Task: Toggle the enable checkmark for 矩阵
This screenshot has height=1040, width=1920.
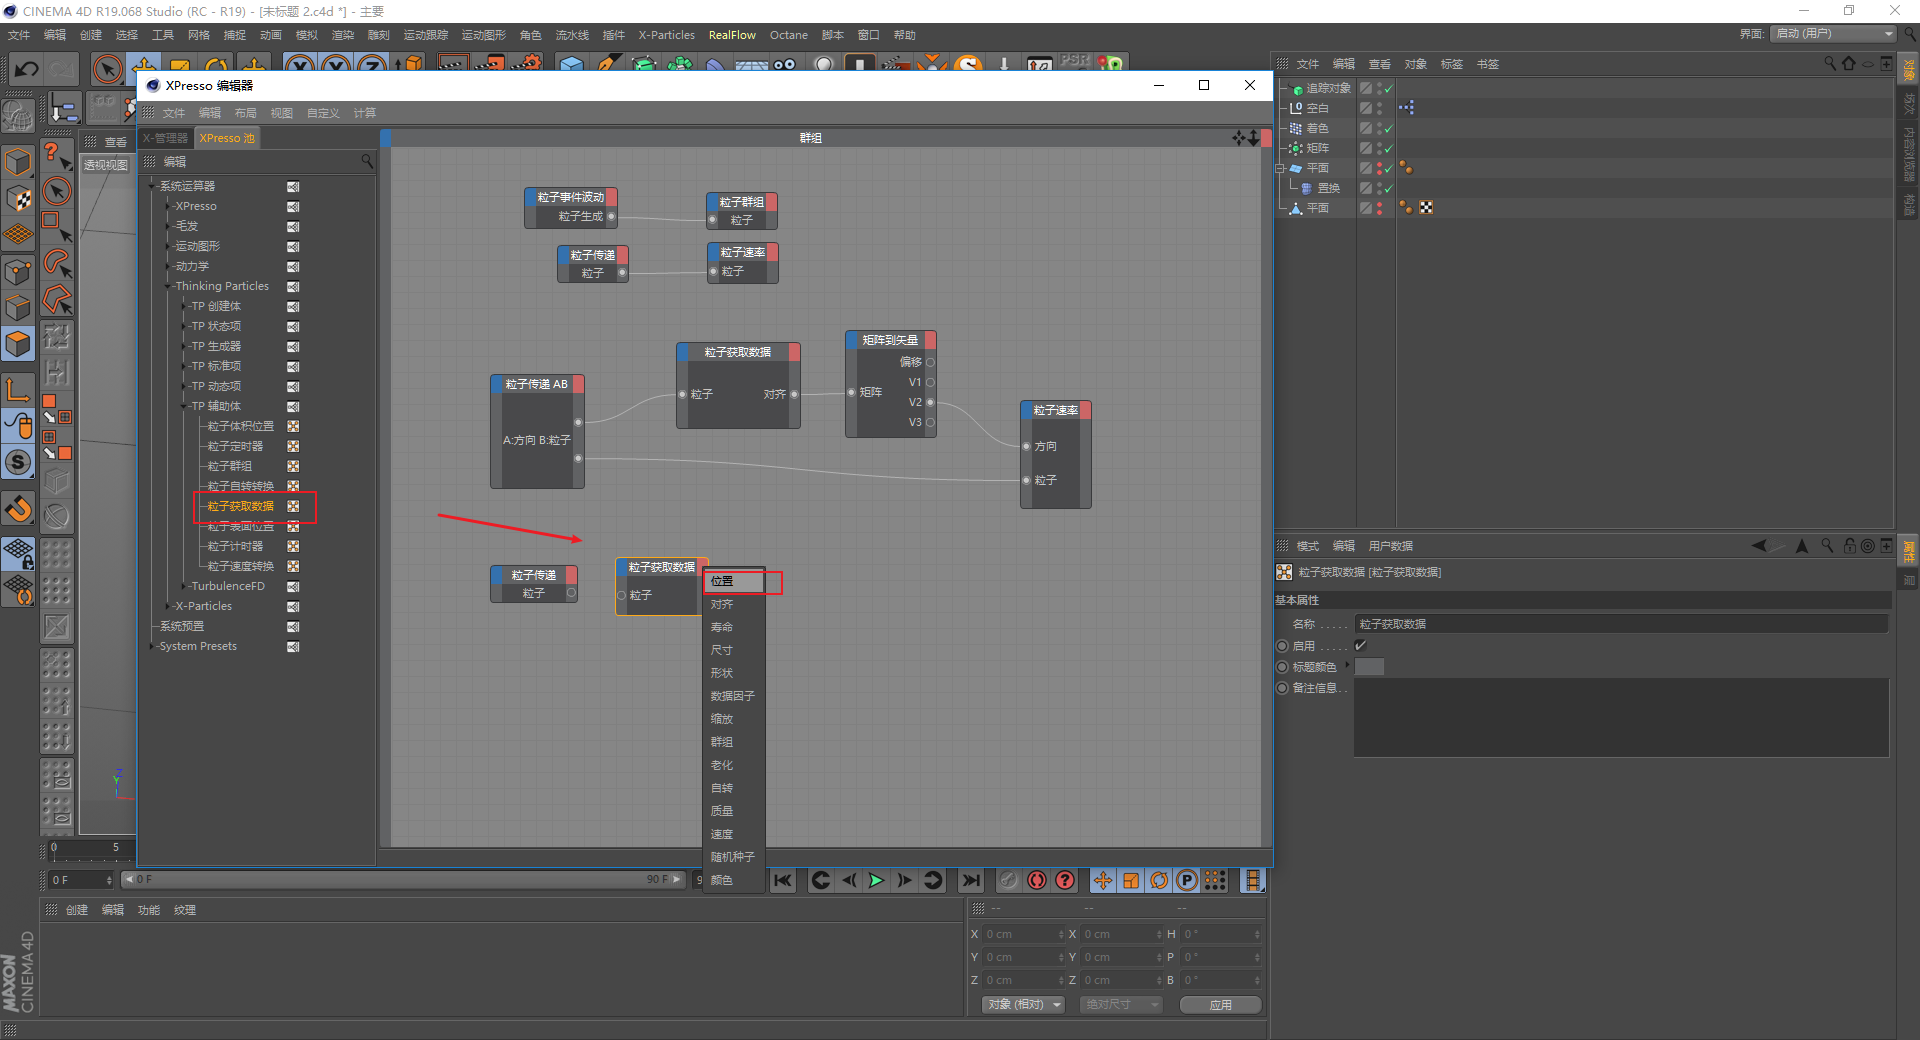Action: point(1388,148)
